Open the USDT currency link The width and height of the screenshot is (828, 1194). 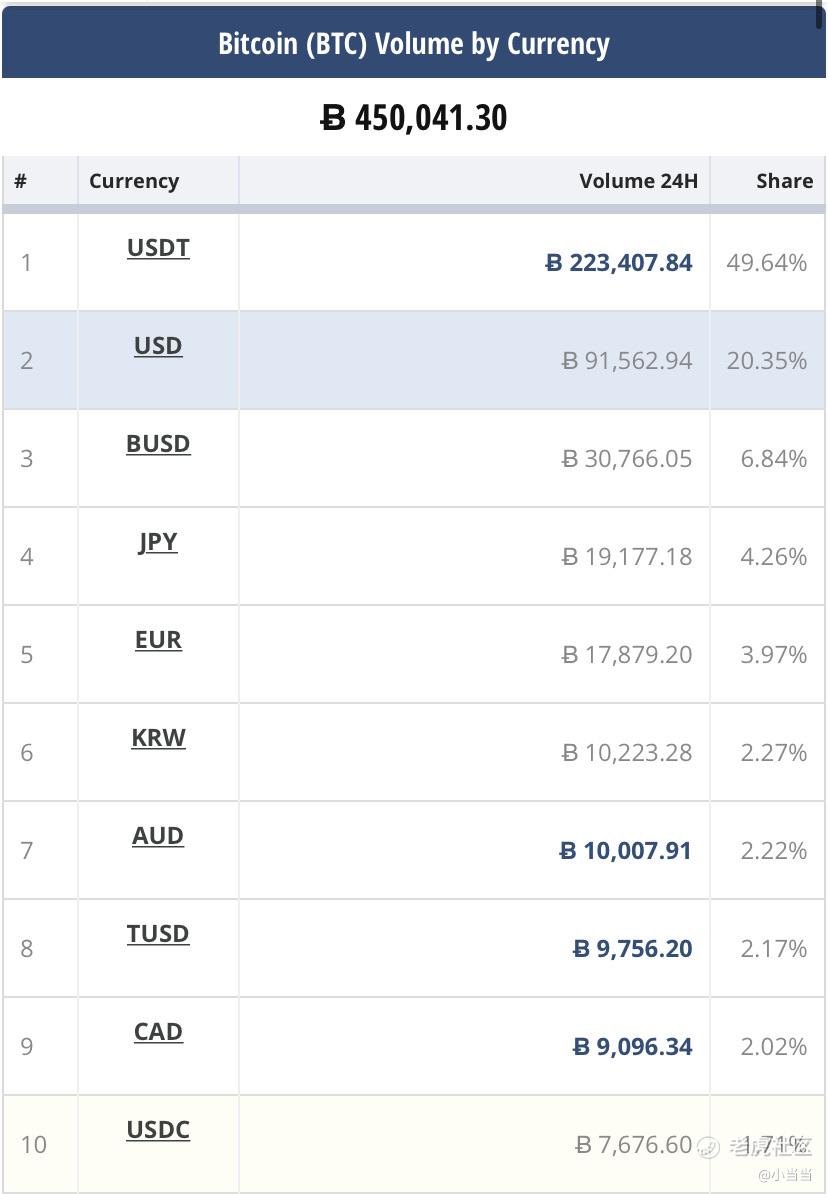[158, 248]
